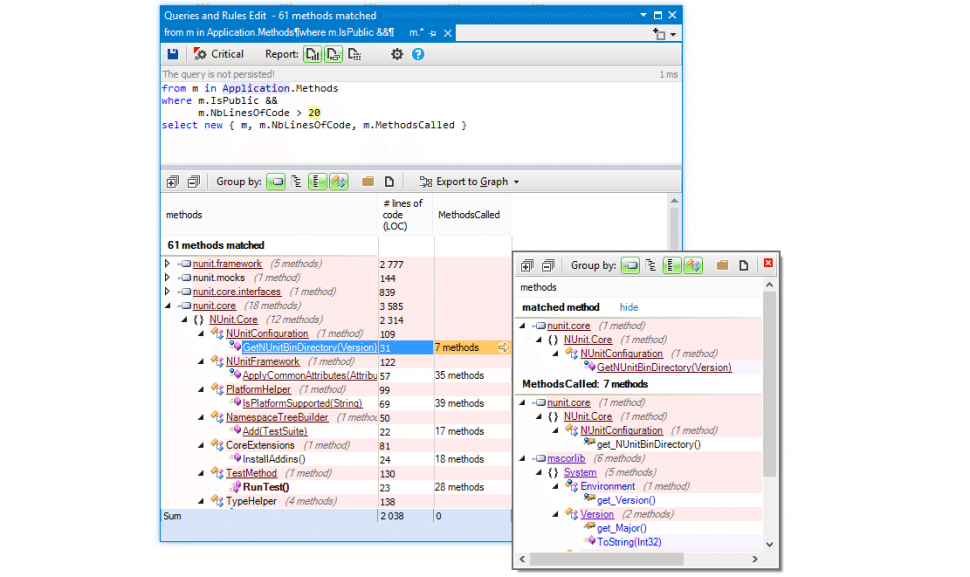Open the nunit.framework link
This screenshot has width=970, height=577.
point(227,264)
